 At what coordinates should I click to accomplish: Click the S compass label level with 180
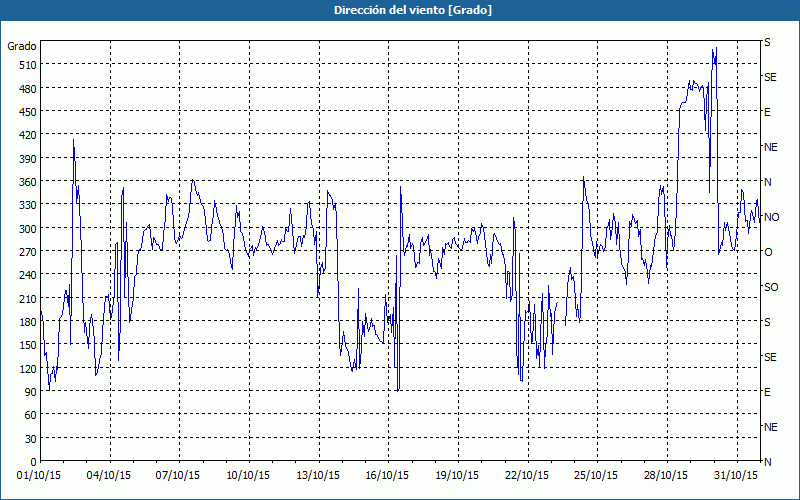tap(767, 322)
